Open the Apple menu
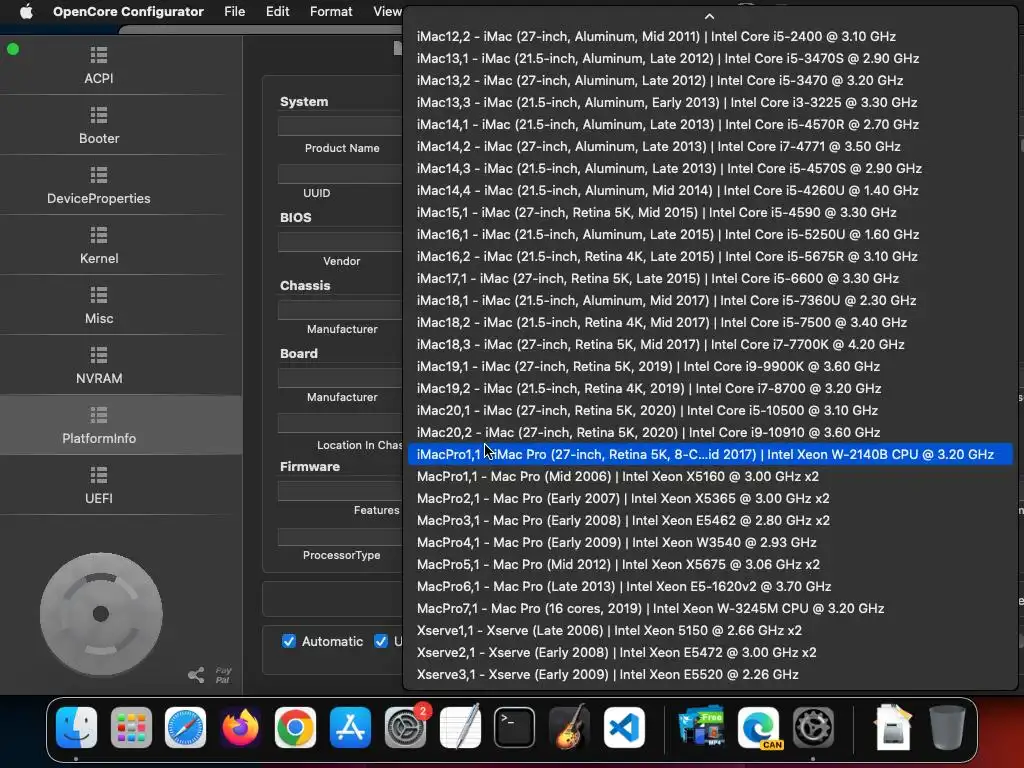This screenshot has width=1024, height=768. 26,11
